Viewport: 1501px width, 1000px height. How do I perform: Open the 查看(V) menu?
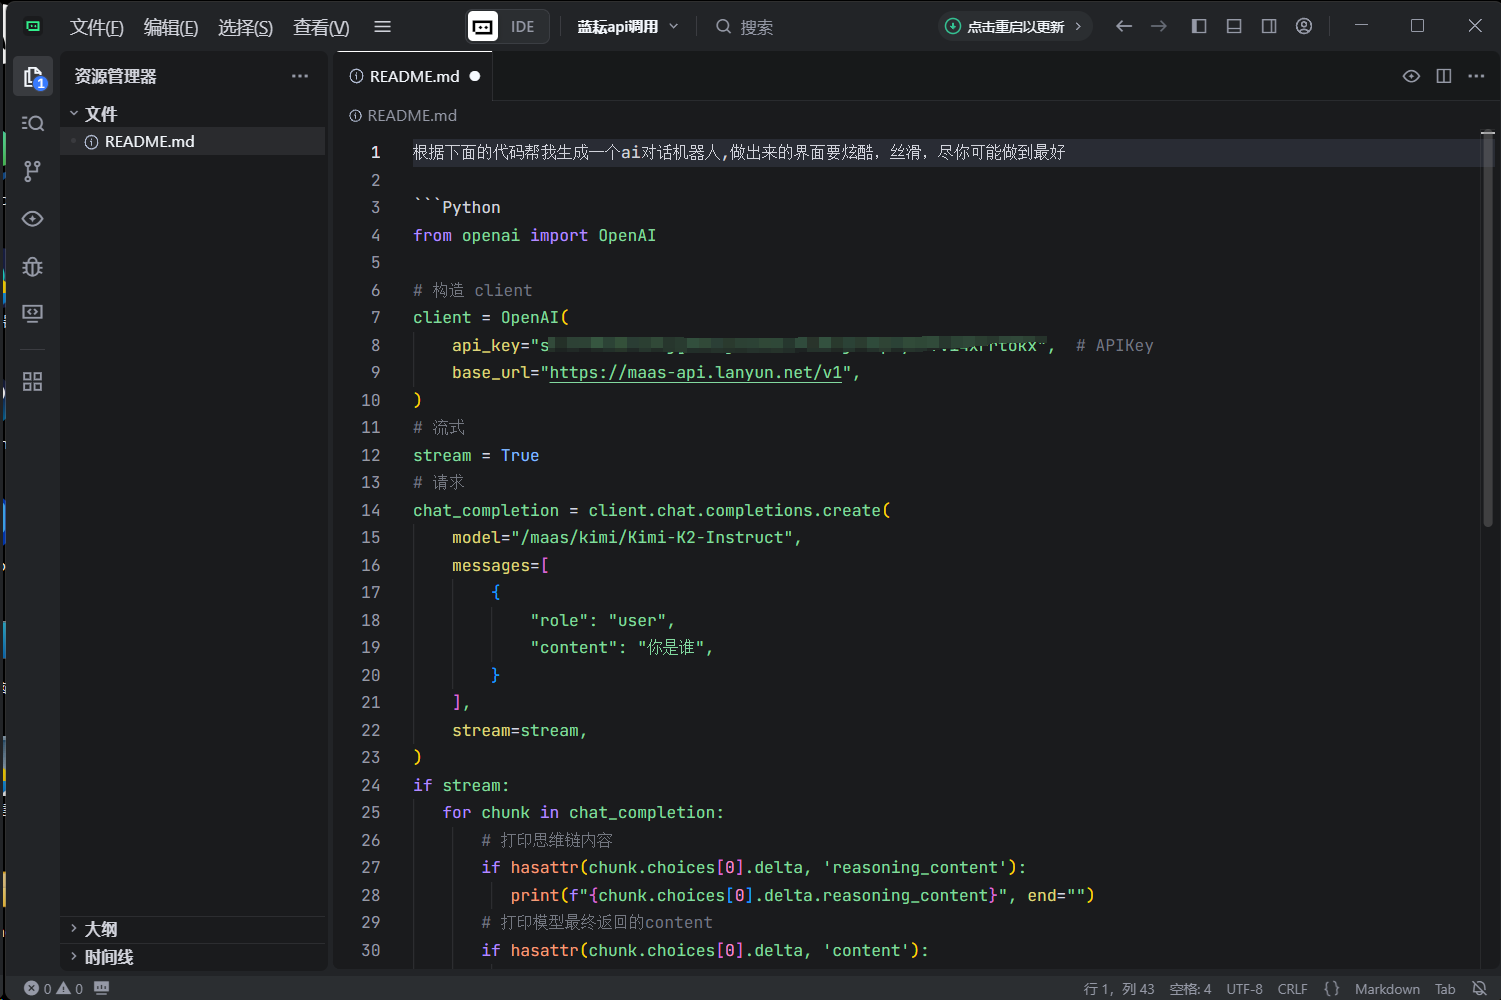(x=321, y=27)
